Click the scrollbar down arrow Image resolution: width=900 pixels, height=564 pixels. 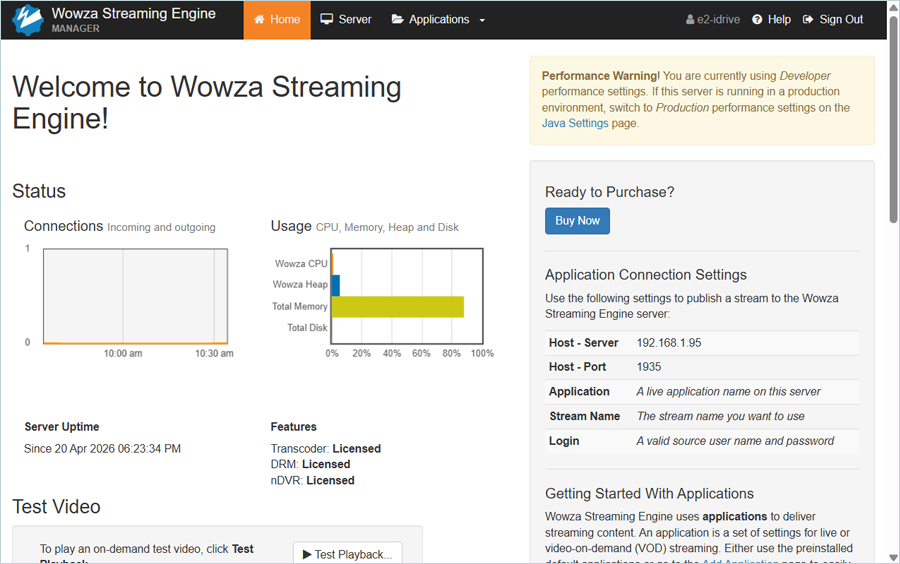tap(893, 557)
